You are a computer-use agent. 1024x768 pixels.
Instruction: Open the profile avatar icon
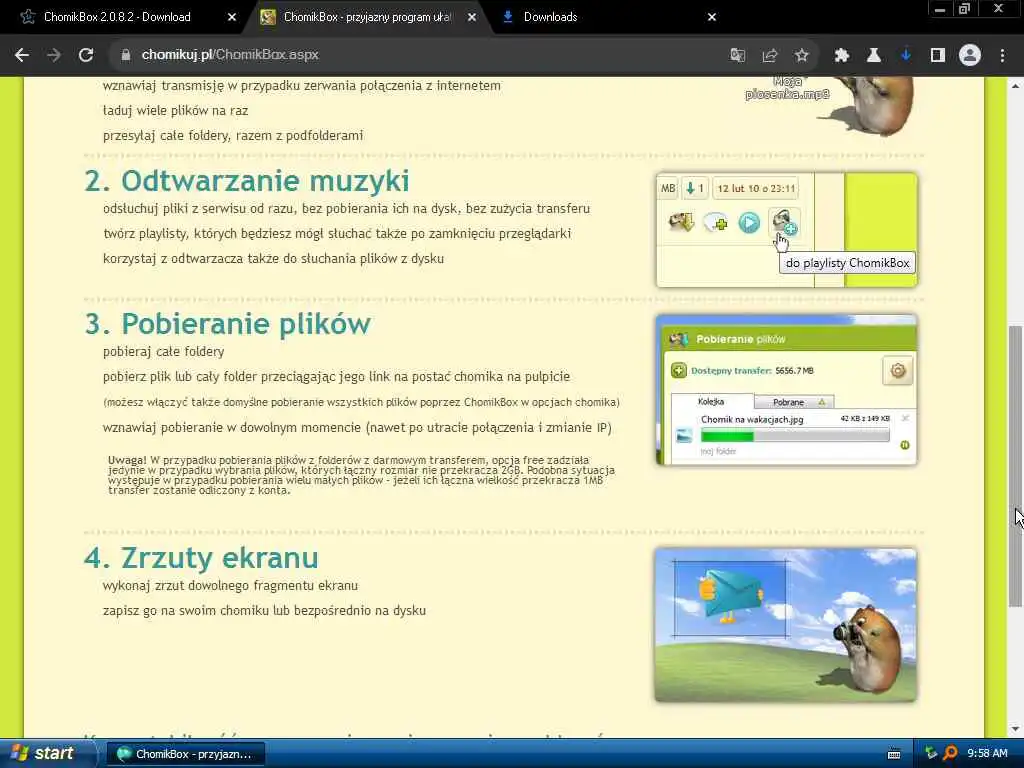pos(970,56)
